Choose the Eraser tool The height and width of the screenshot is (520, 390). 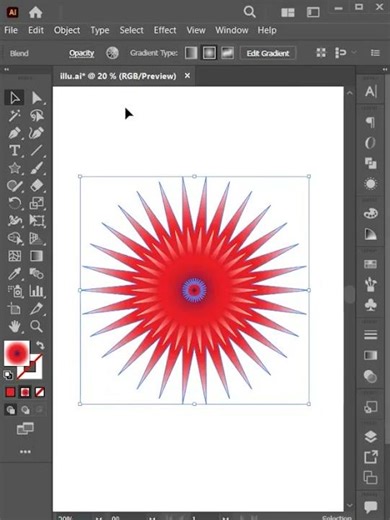[x=36, y=186]
